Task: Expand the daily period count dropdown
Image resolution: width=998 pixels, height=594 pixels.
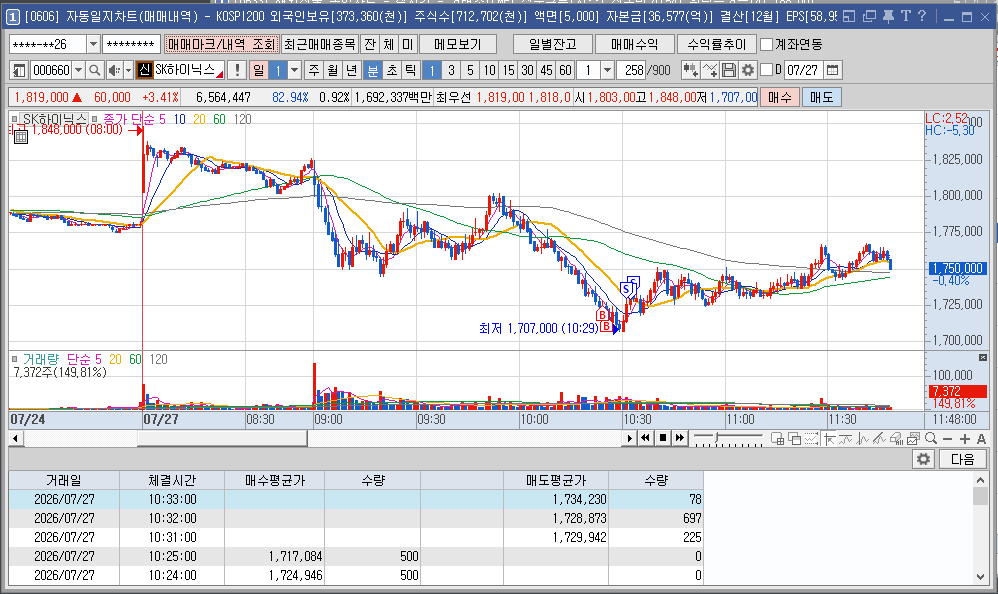Action: [x=294, y=70]
